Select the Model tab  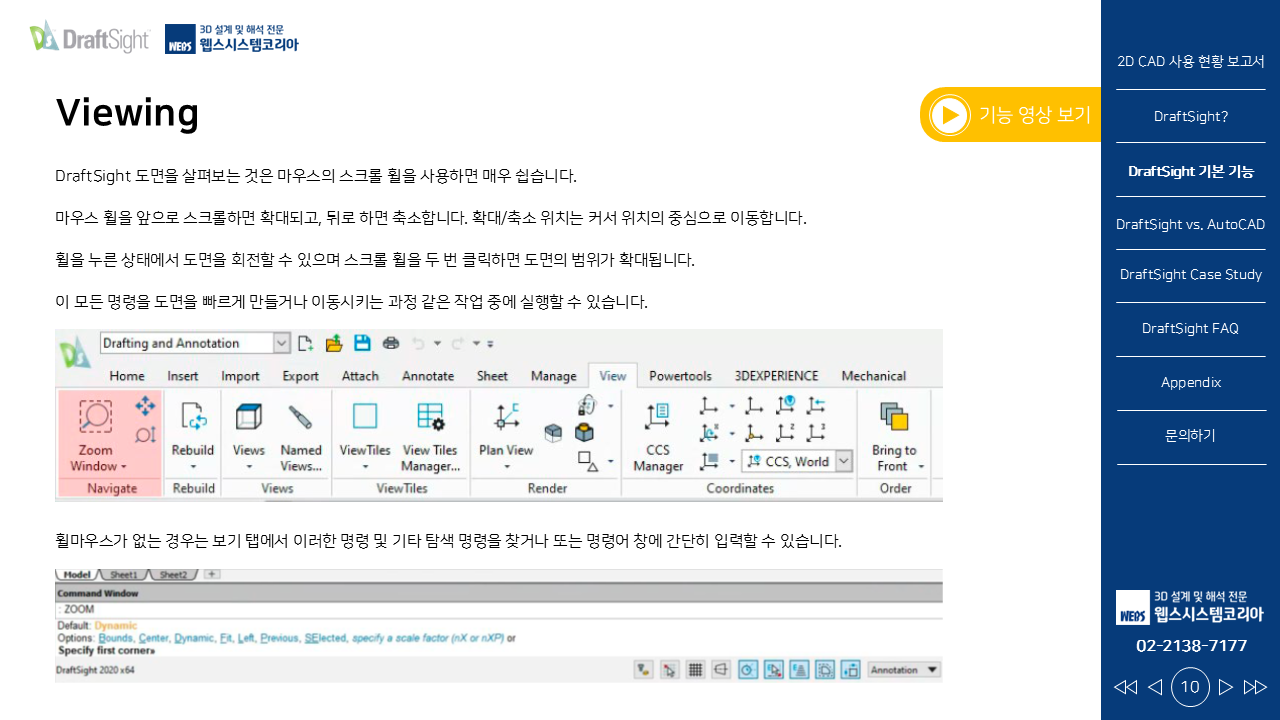click(78, 575)
